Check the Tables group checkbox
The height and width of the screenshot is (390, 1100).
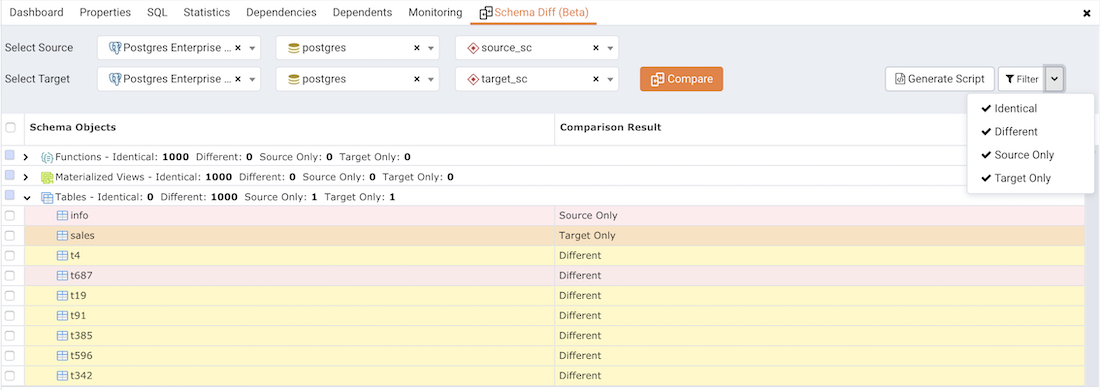pos(10,195)
